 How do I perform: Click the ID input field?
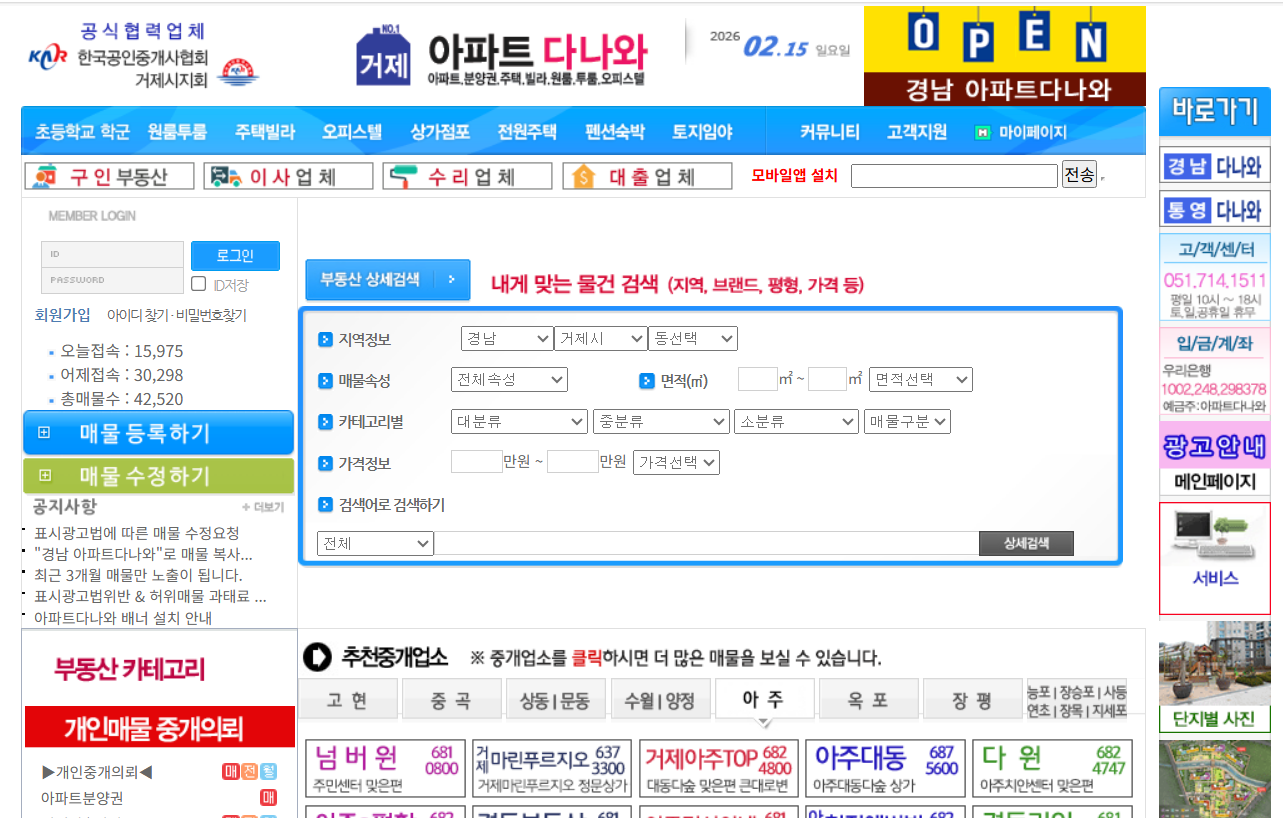112,254
